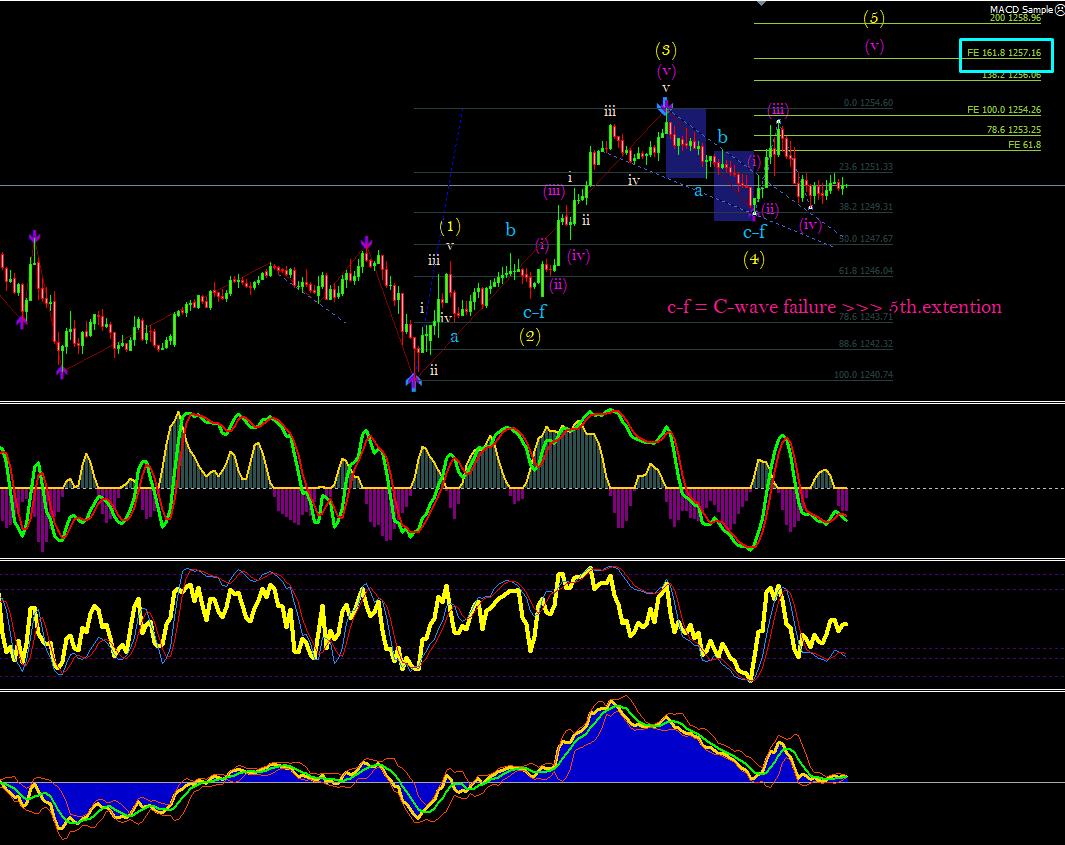Screen dimensions: 1065x845
Task: Select the FE 61.8 level label
Action: 1024,145
